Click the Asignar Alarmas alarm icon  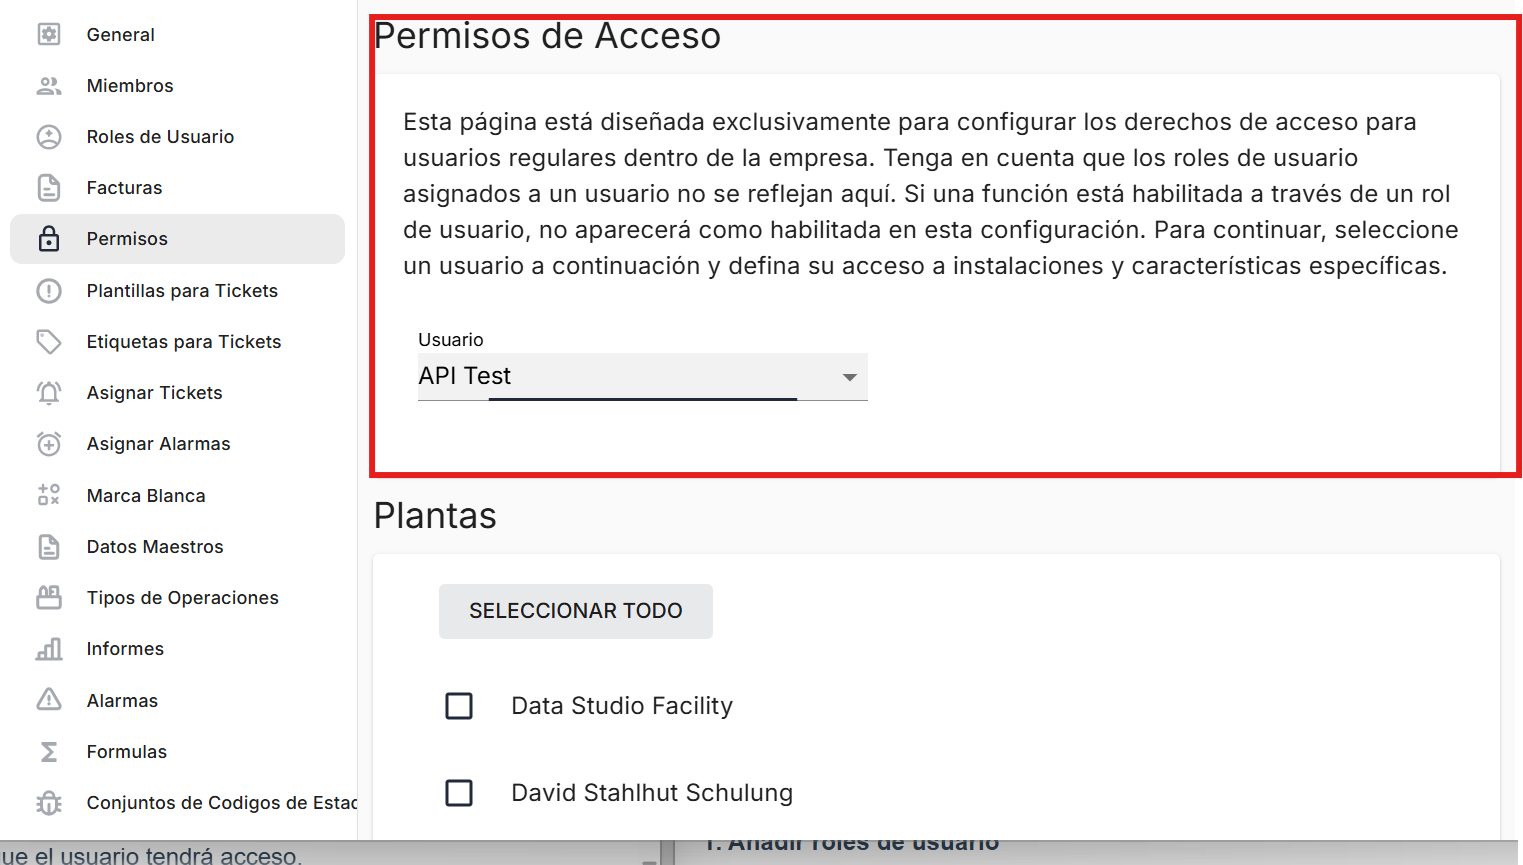click(x=49, y=444)
